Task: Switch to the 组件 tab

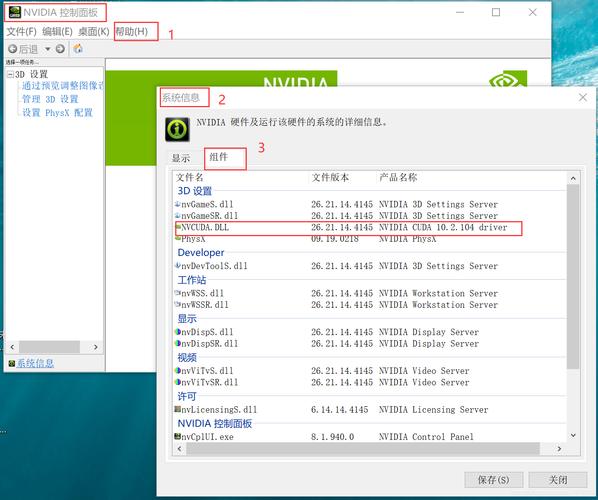Action: click(x=219, y=157)
